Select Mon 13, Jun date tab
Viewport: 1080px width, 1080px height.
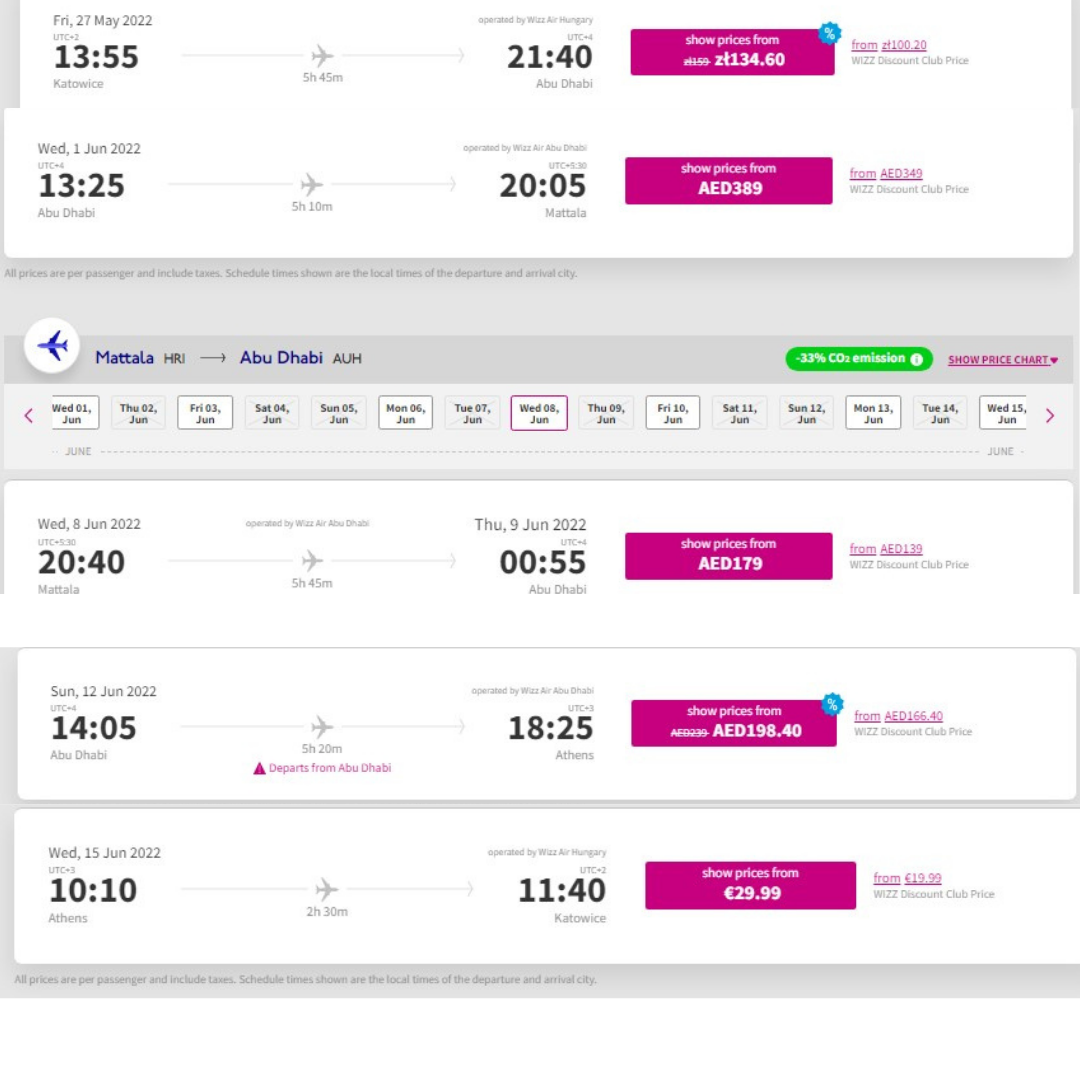[873, 413]
